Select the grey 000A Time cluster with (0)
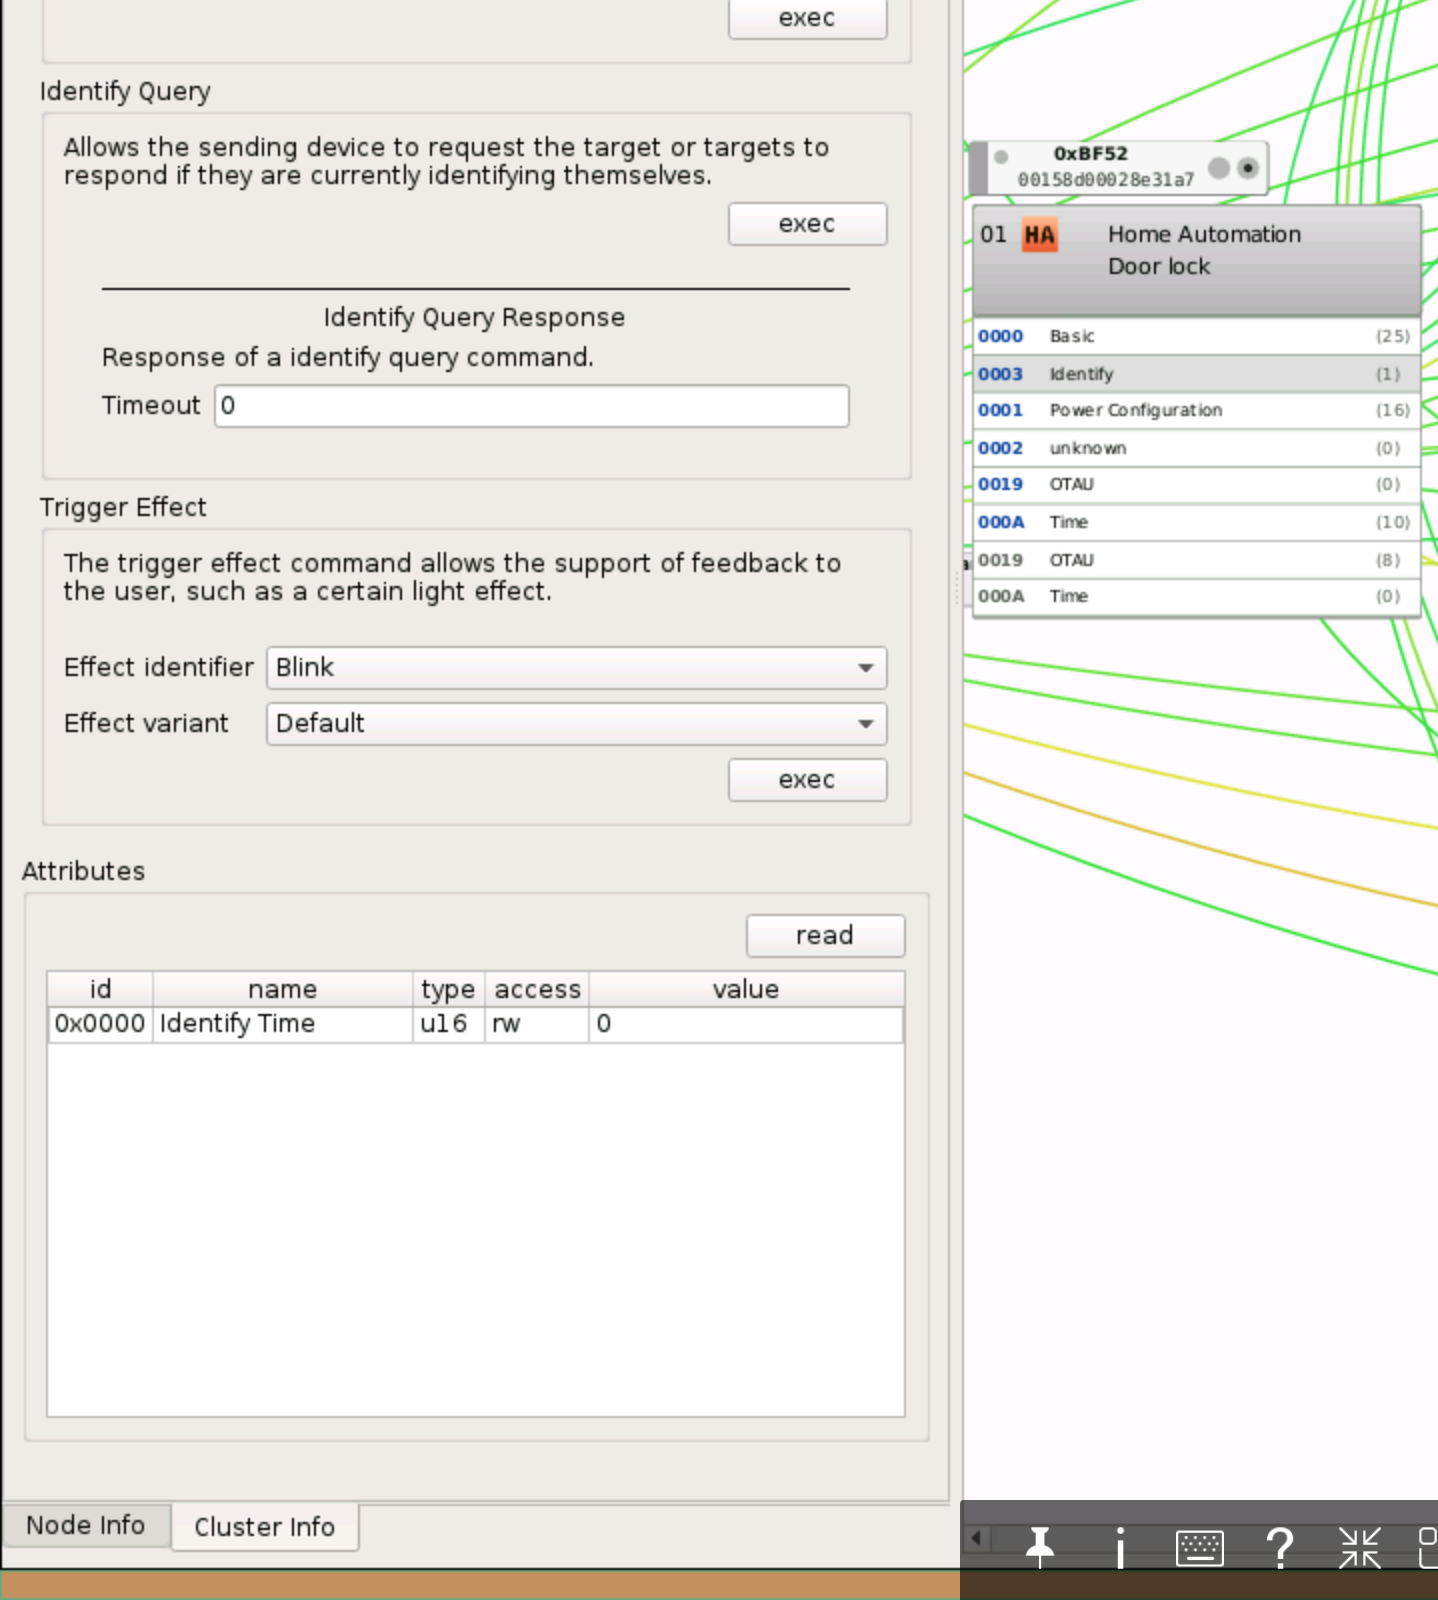 [1196, 597]
